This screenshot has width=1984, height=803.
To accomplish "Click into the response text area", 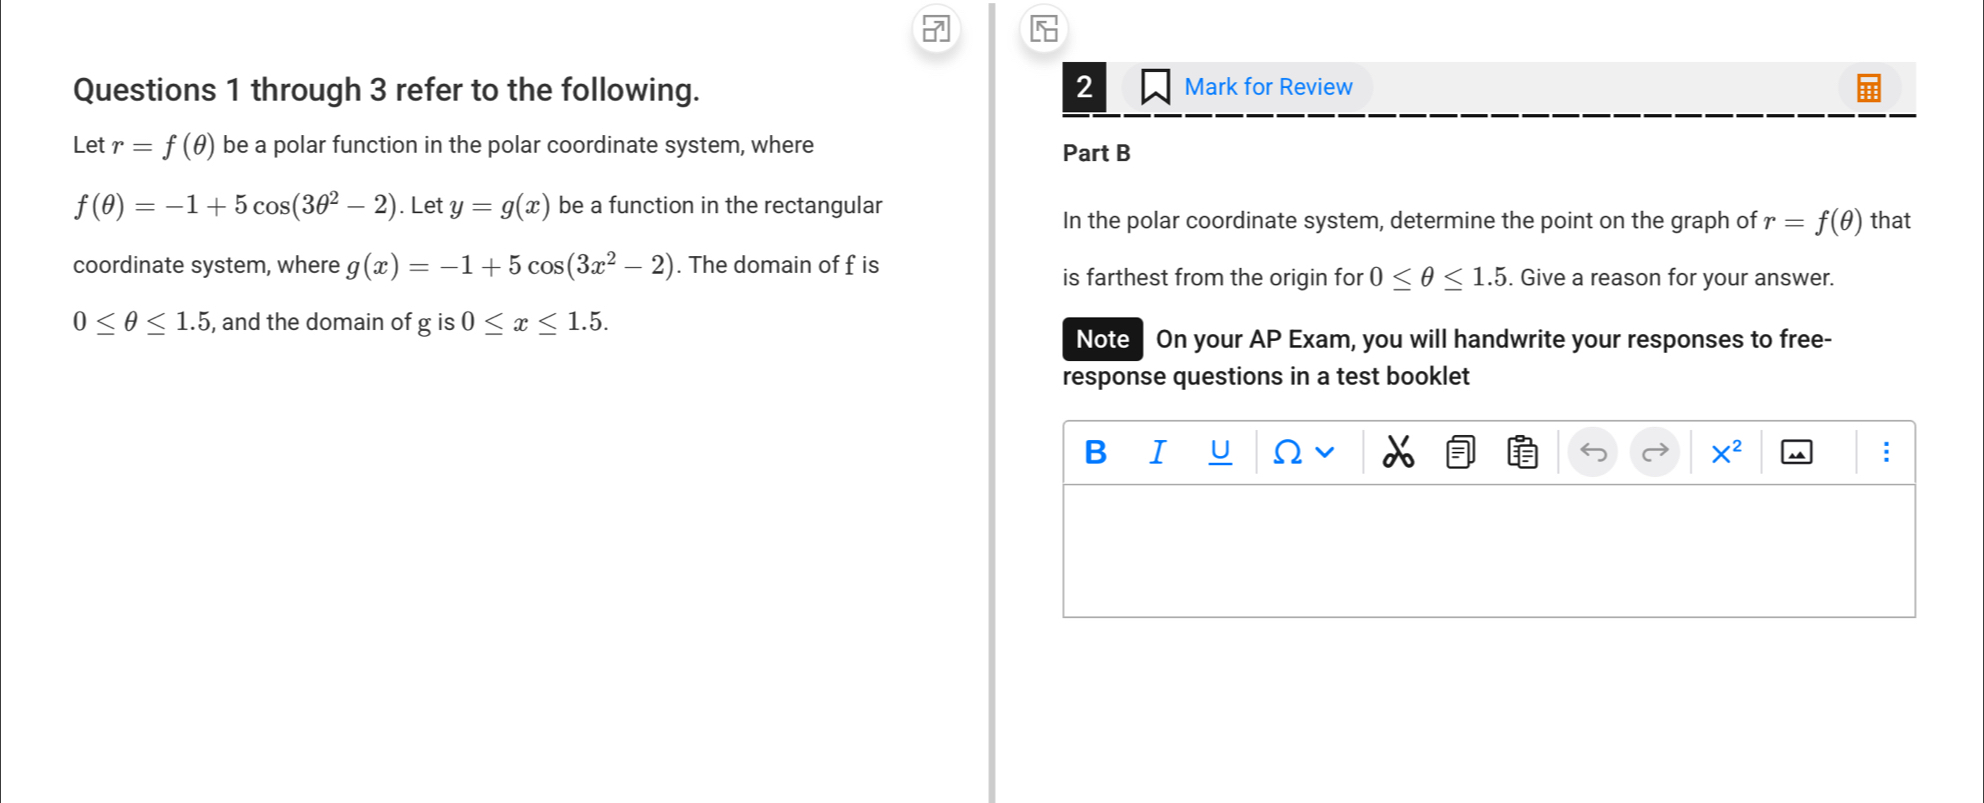I will (x=1488, y=551).
